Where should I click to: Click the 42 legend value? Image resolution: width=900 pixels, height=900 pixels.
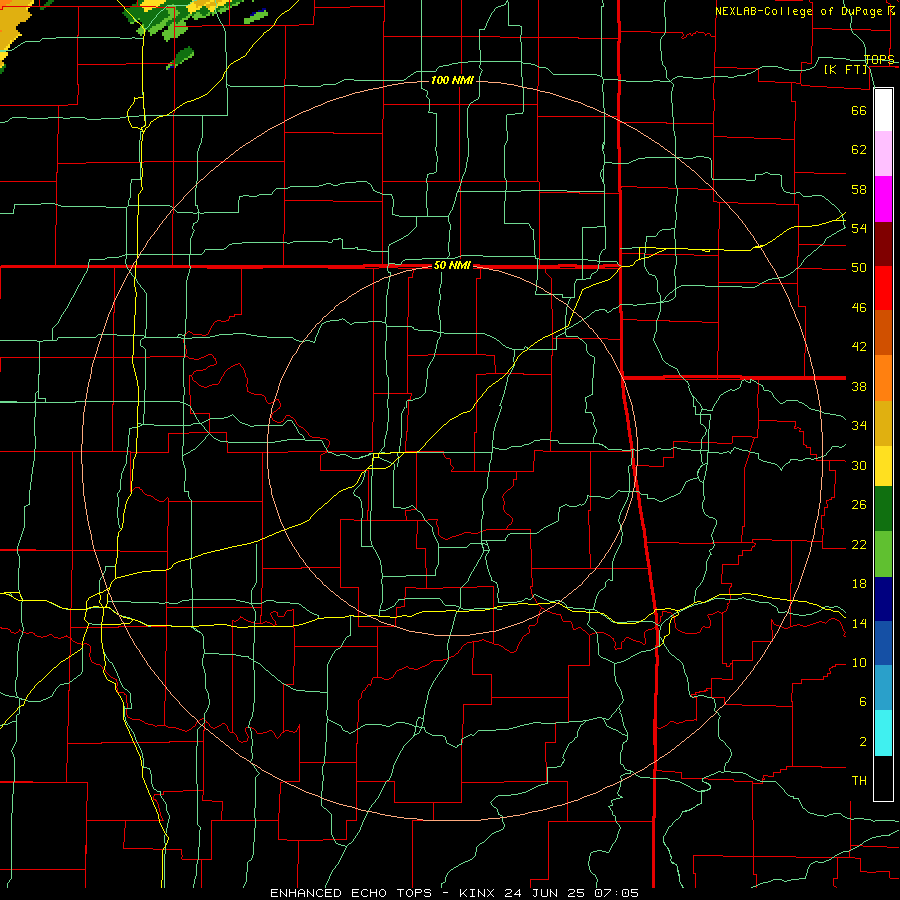tap(859, 347)
